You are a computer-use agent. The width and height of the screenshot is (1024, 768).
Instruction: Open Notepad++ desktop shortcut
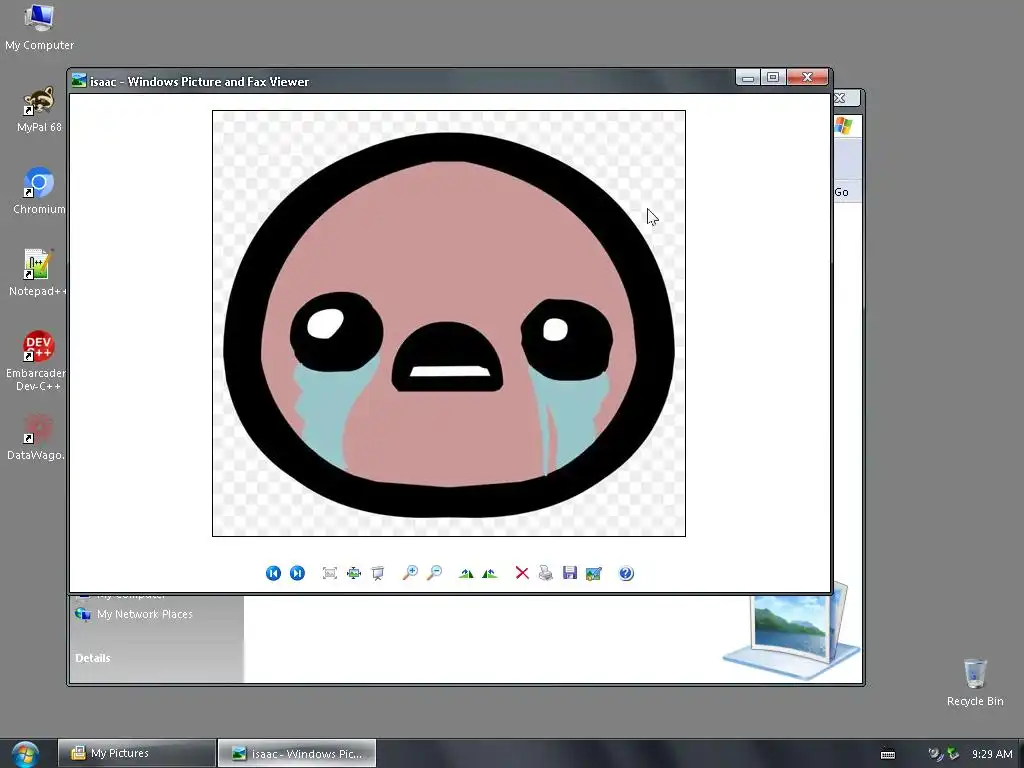click(x=37, y=273)
